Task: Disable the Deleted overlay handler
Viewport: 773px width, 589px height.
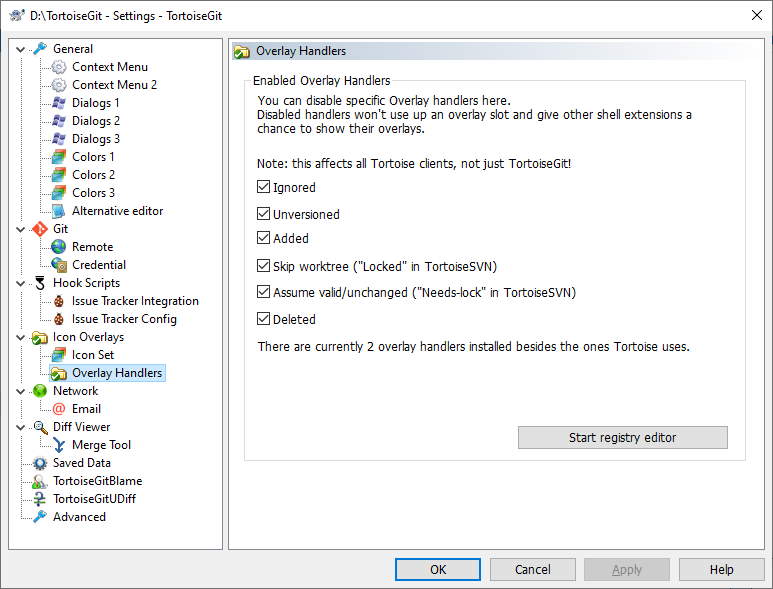Action: tap(264, 319)
